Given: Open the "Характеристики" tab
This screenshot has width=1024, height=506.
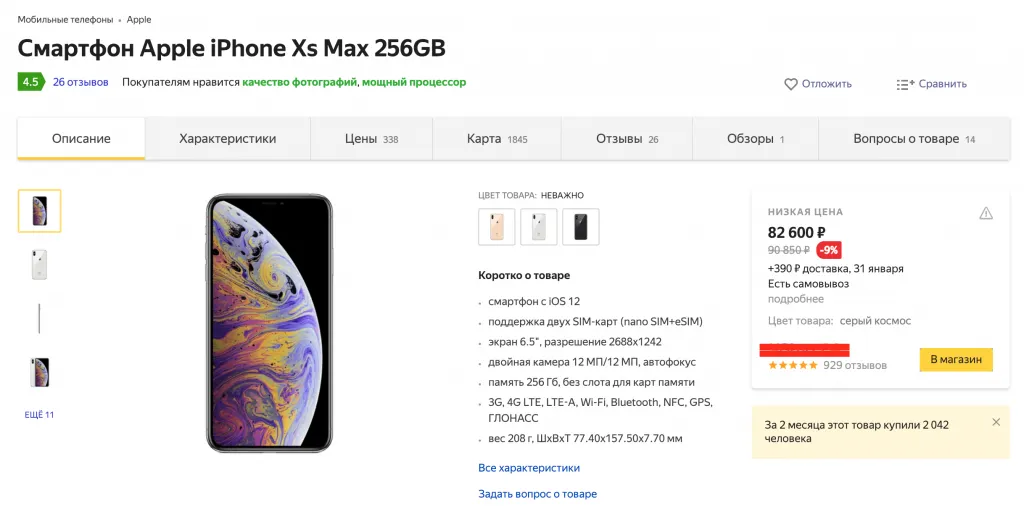Looking at the screenshot, I should [x=227, y=139].
